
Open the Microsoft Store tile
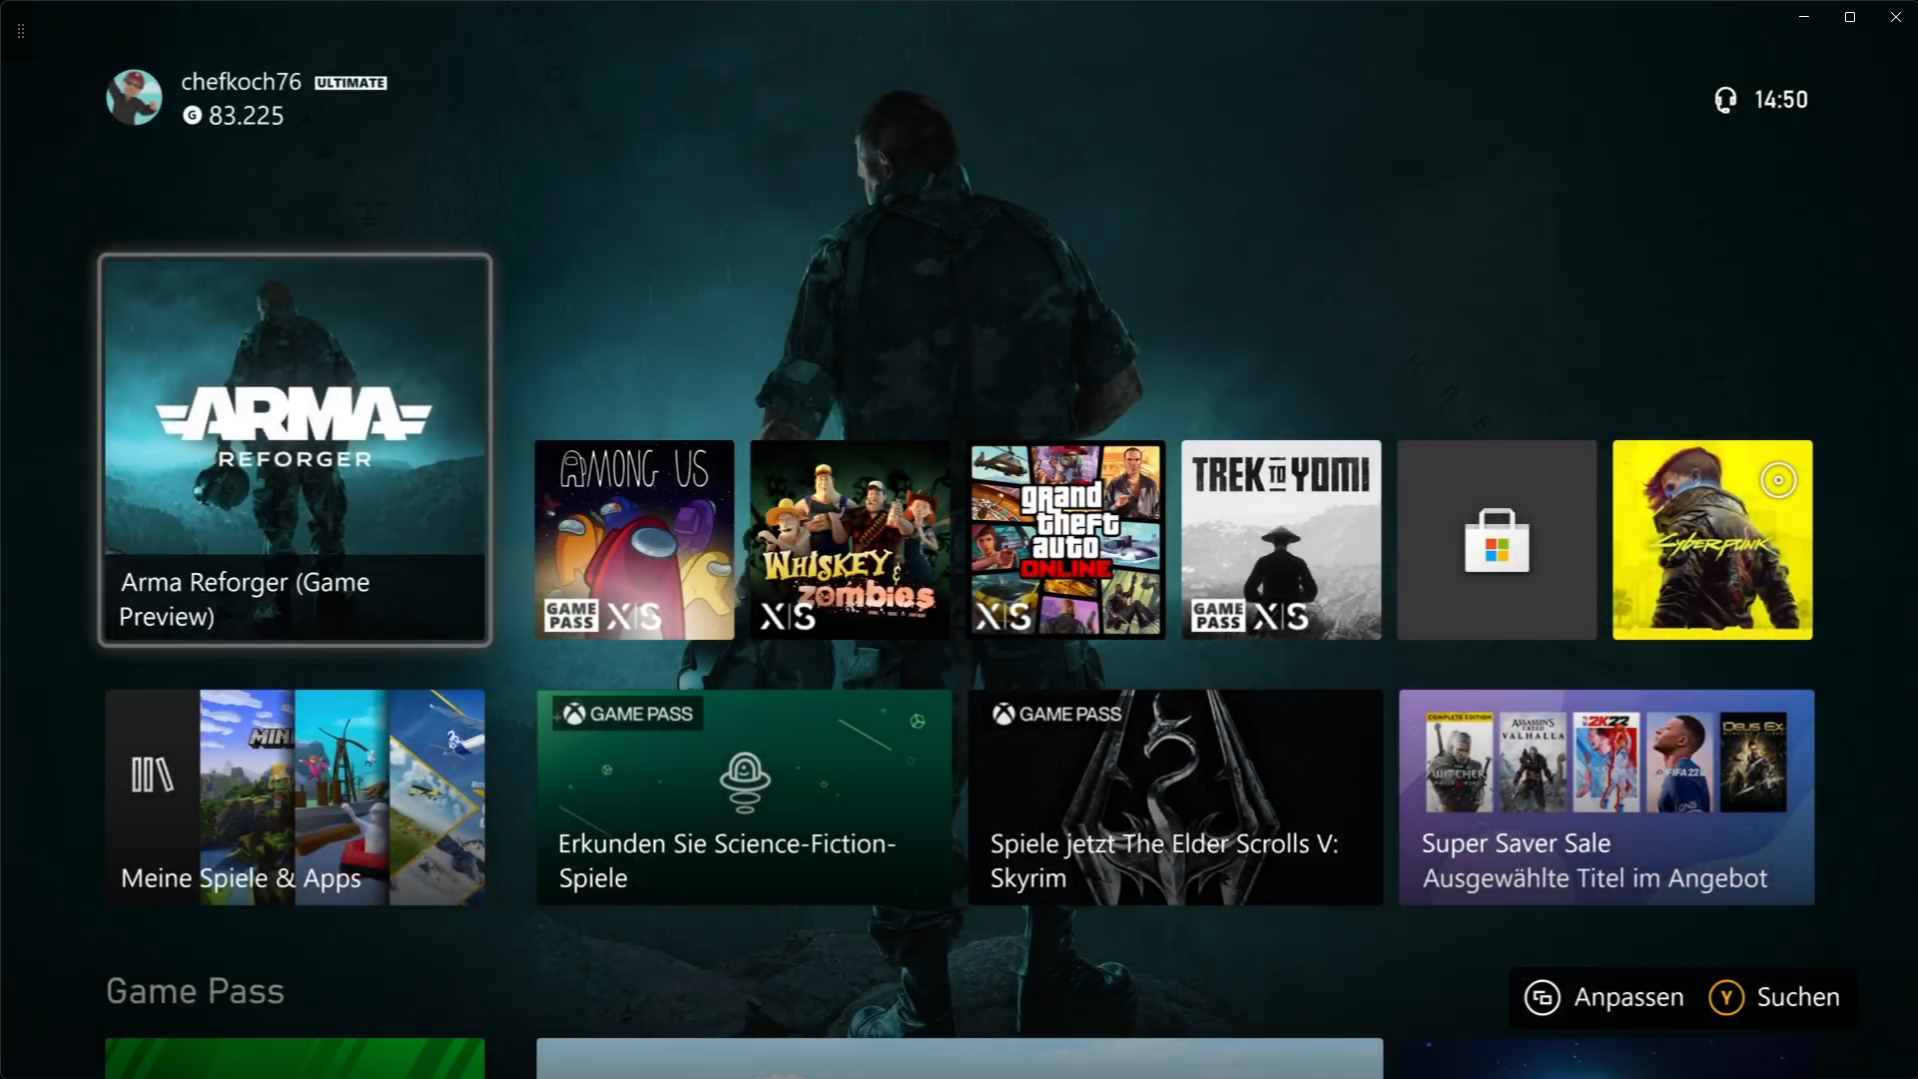point(1496,540)
